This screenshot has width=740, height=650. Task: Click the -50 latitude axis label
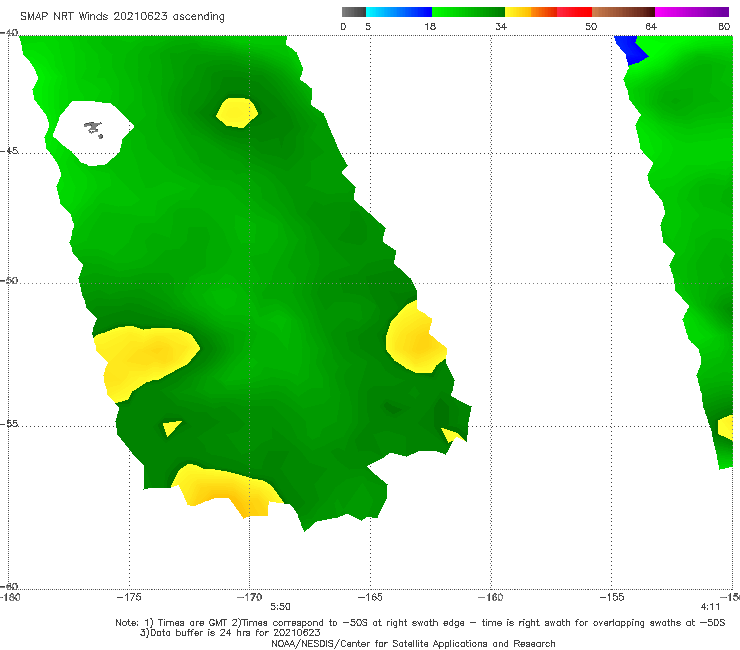click(x=9, y=280)
